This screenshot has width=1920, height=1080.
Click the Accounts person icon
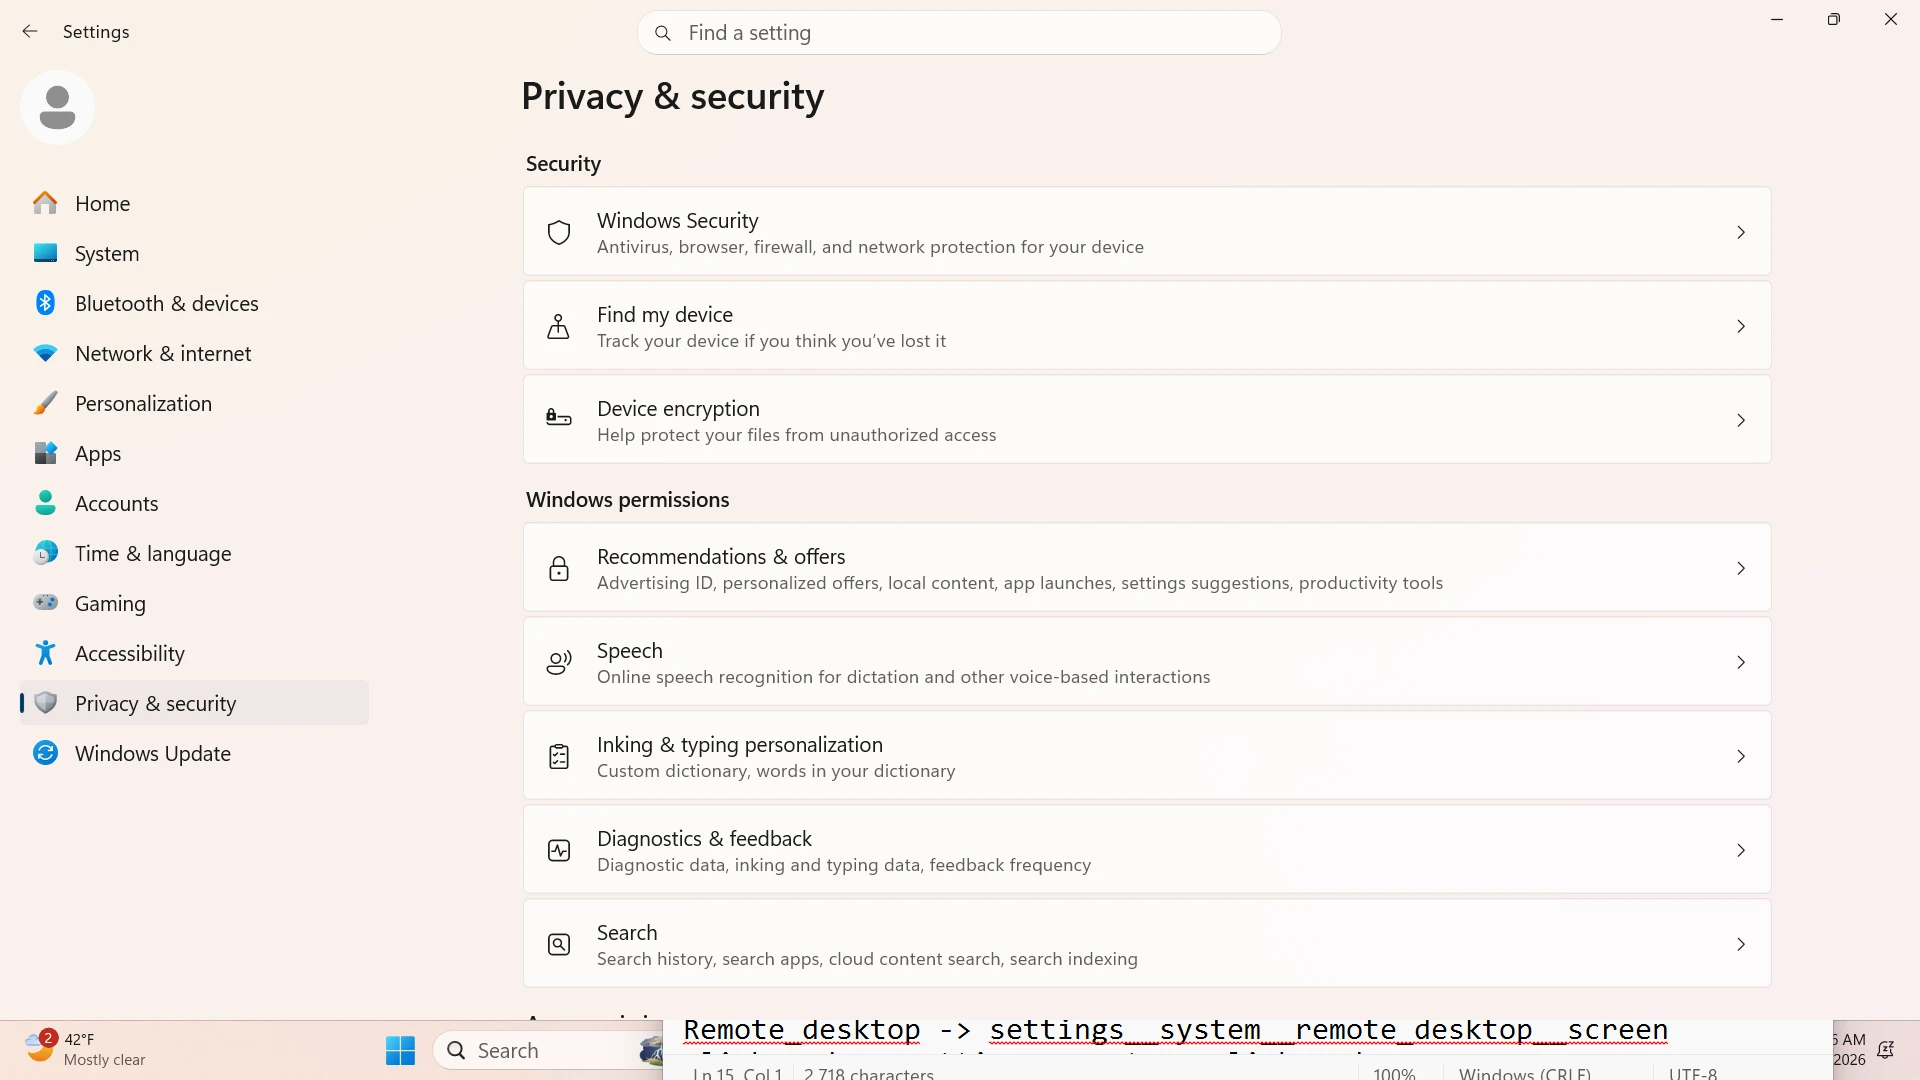(45, 503)
